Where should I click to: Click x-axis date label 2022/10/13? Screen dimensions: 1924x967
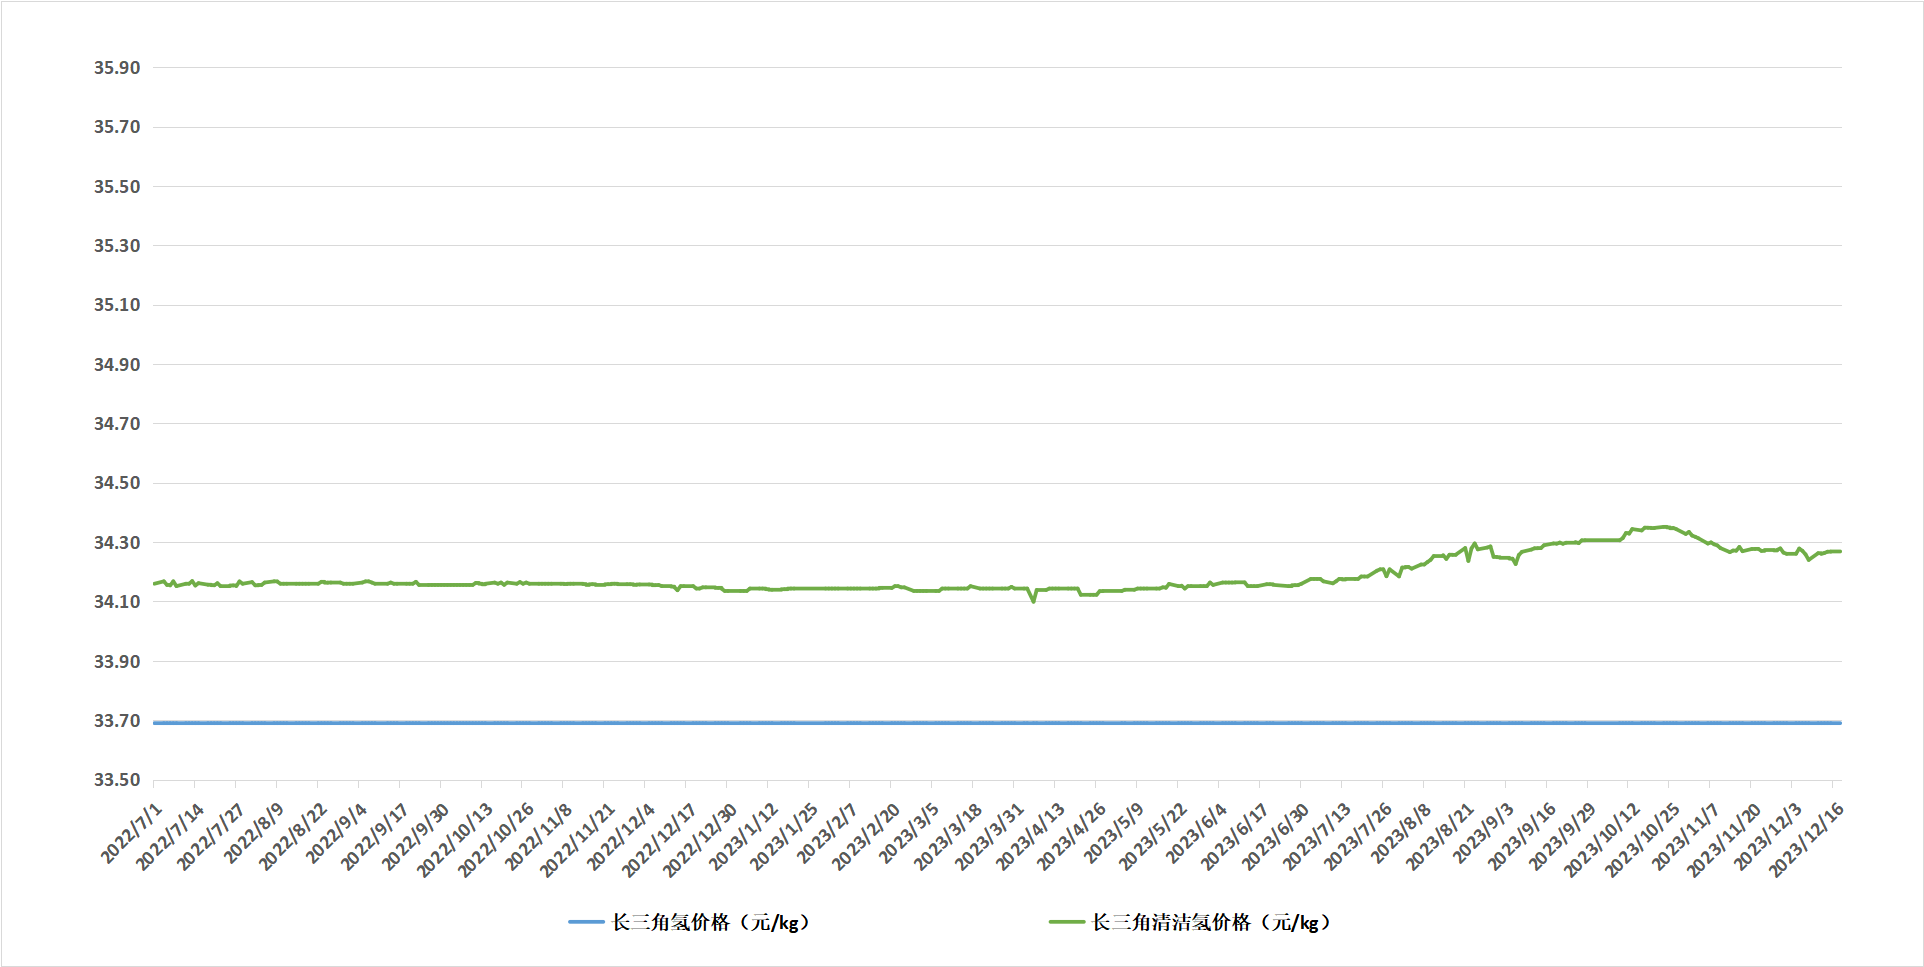click(x=455, y=839)
